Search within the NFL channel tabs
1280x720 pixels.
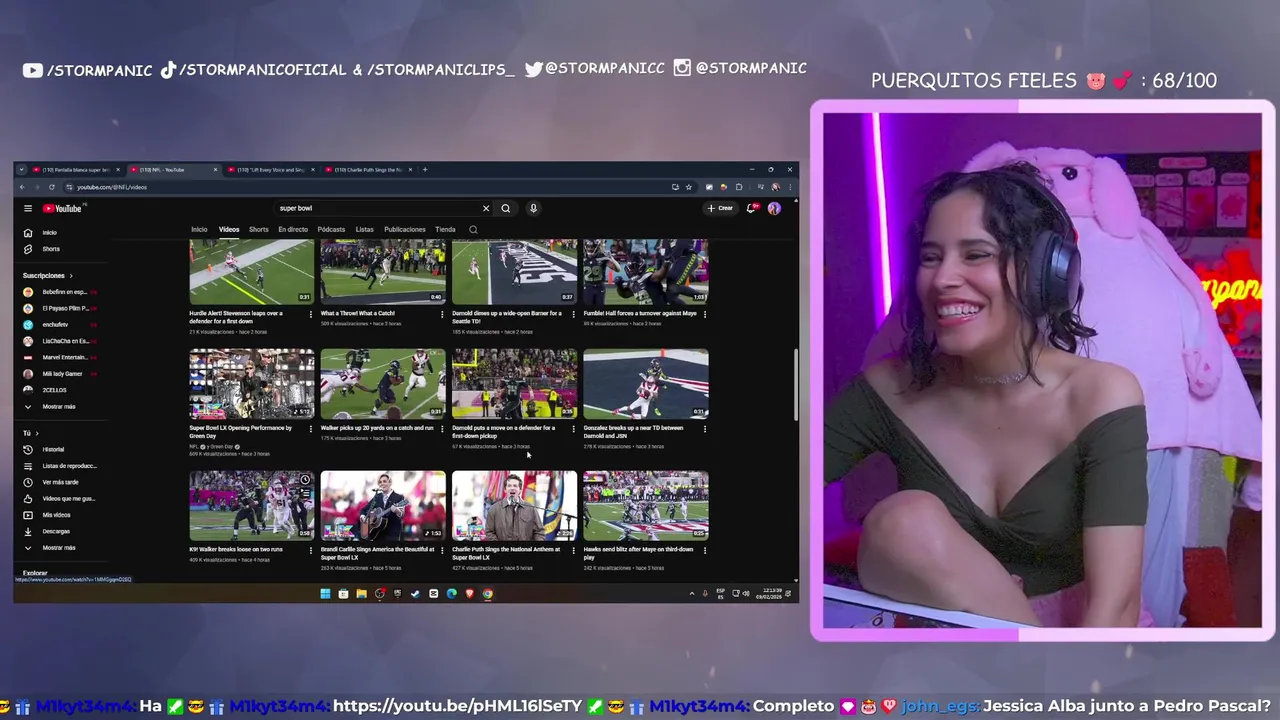(x=473, y=229)
